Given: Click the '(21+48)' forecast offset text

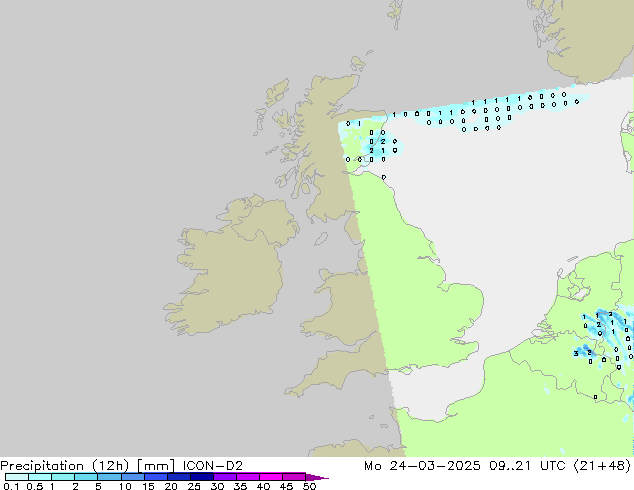Looking at the screenshot, I should 602,466.
